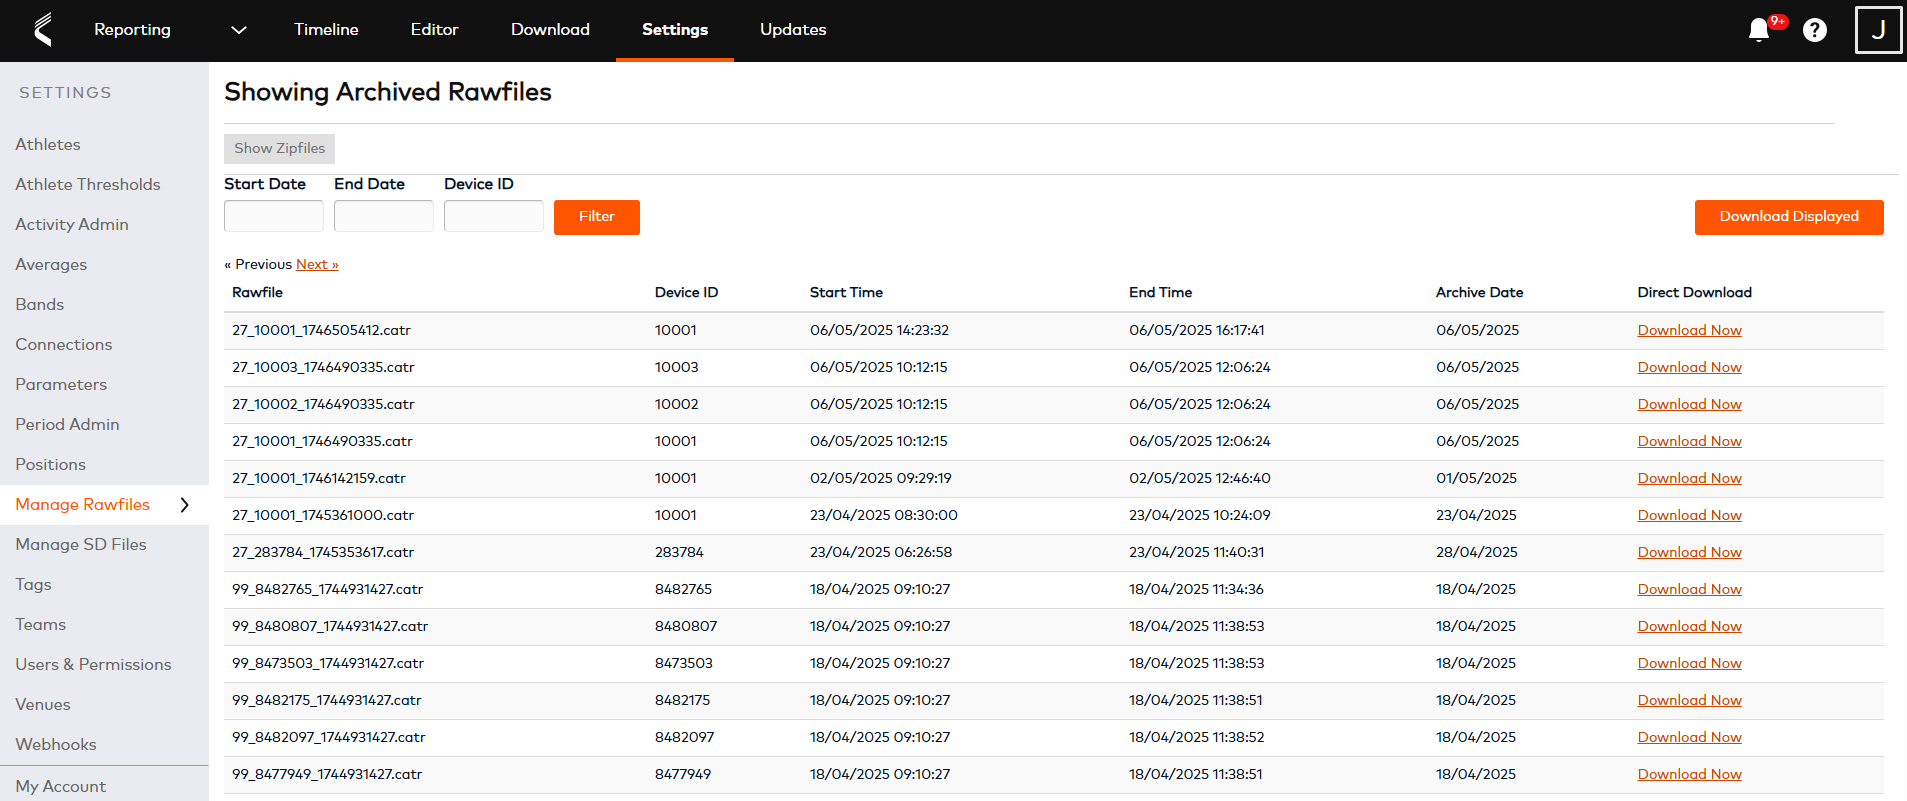Open the Reporting menu
The width and height of the screenshot is (1907, 801).
click(x=132, y=30)
